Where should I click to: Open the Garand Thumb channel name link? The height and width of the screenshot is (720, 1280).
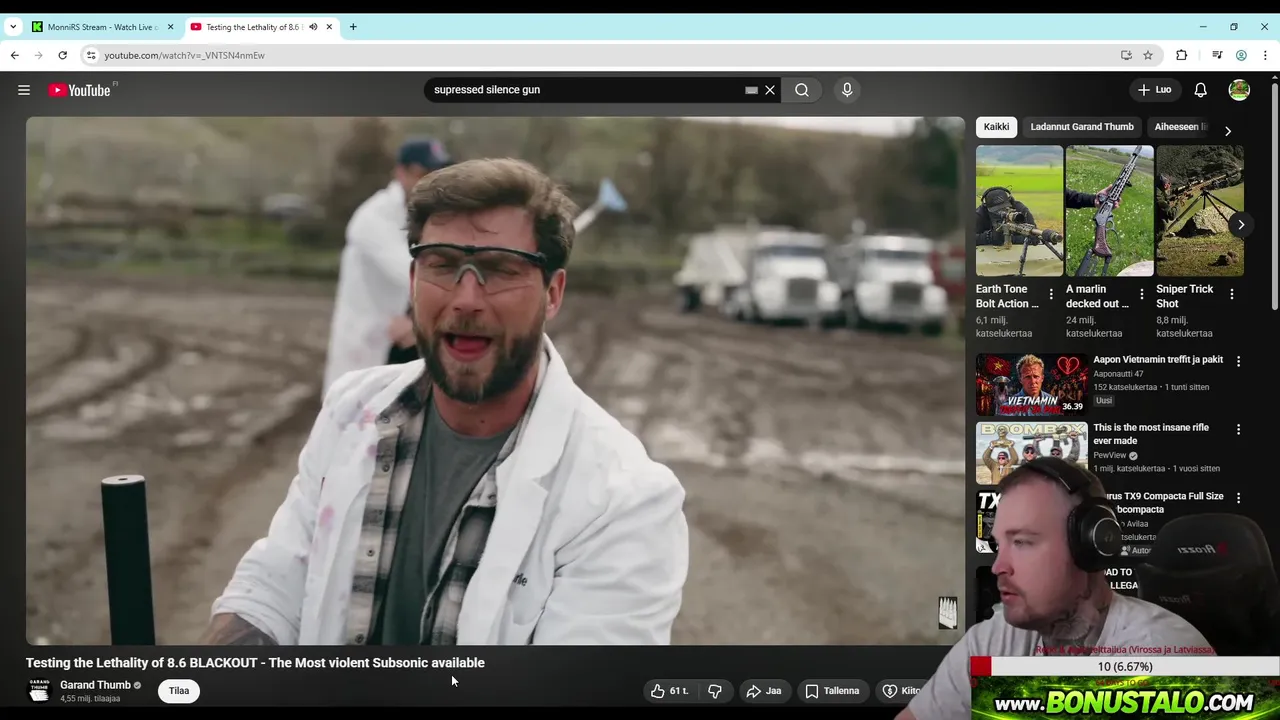[95, 685]
